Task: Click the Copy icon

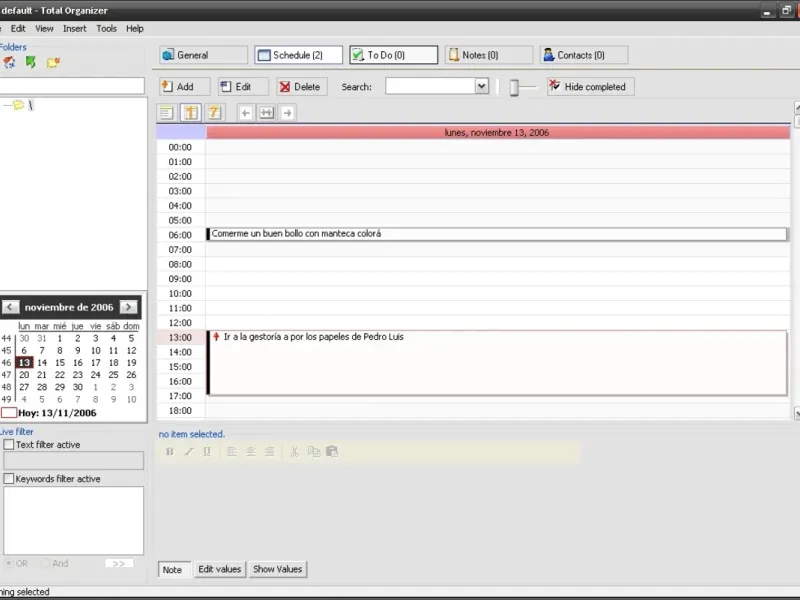Action: point(313,452)
